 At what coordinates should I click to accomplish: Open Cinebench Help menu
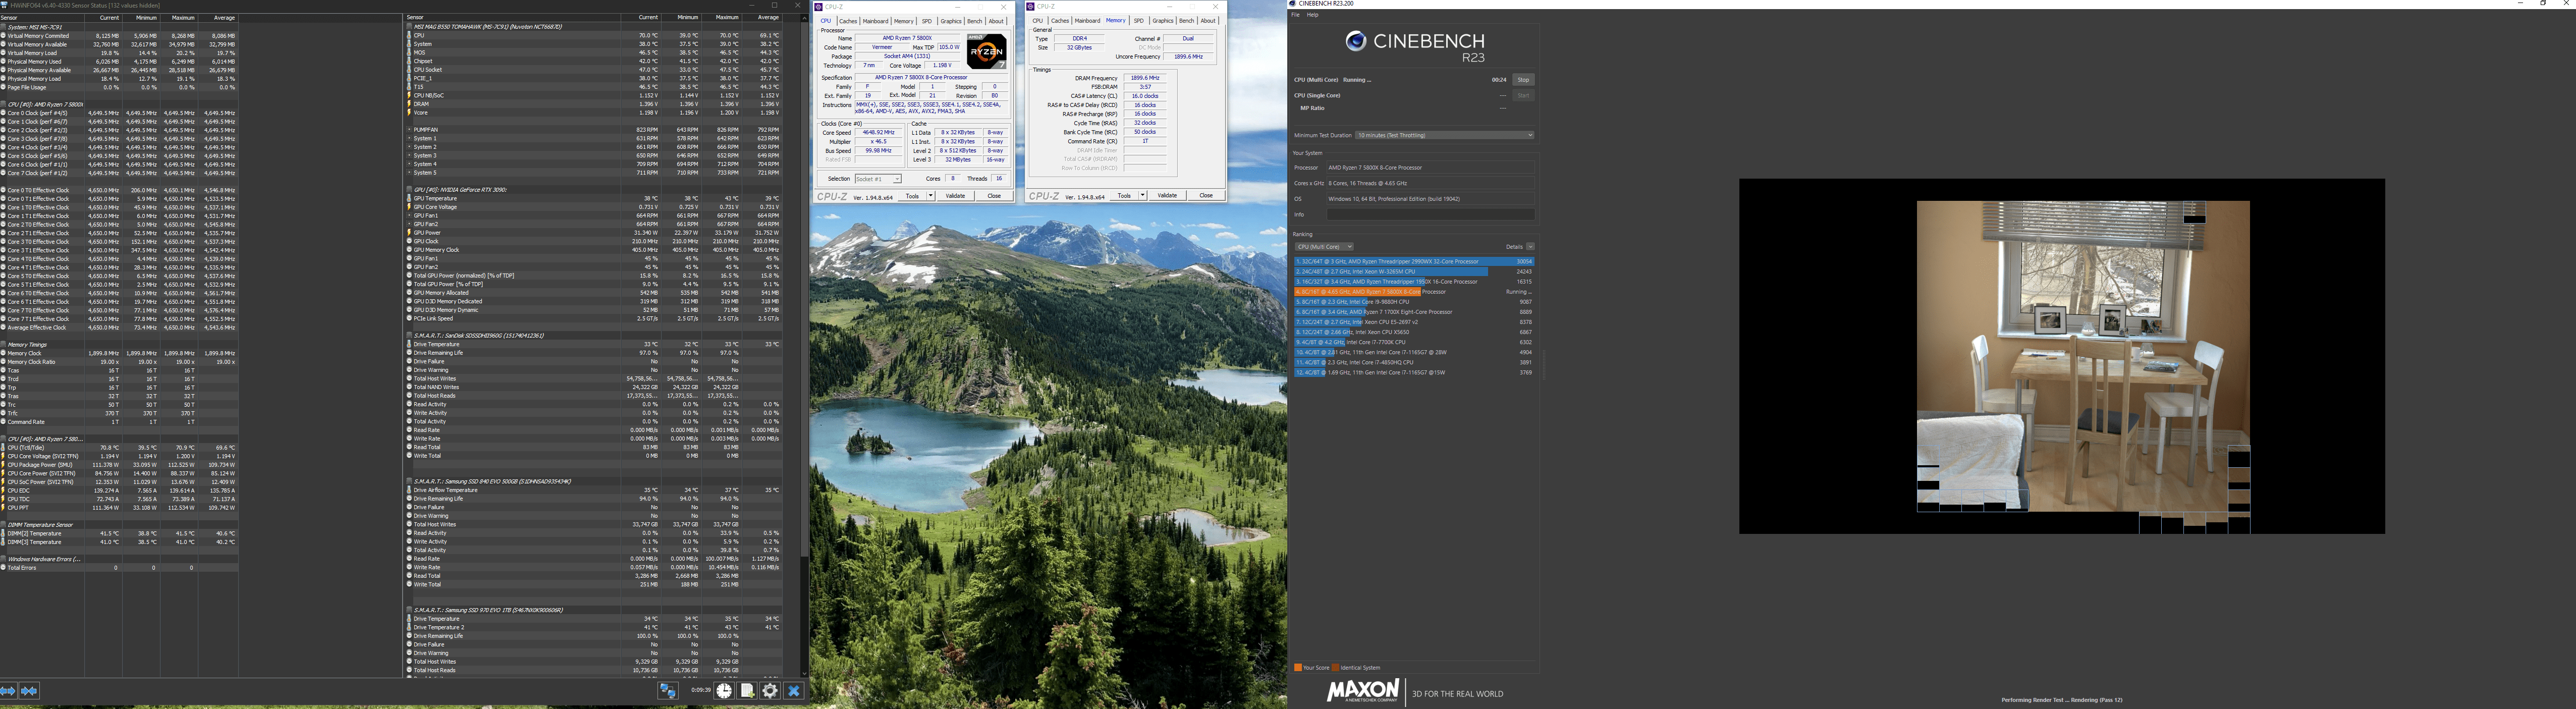pyautogui.click(x=1313, y=15)
